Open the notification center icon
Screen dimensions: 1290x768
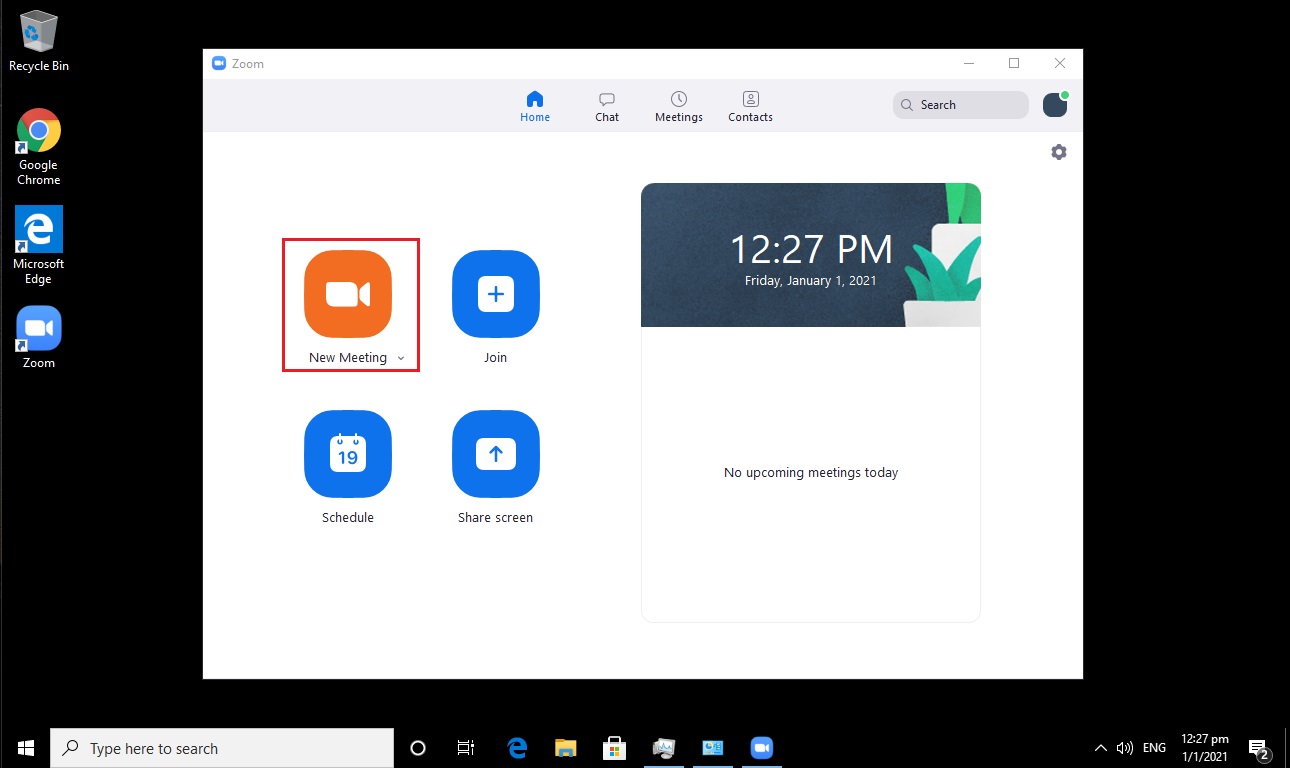1260,749
